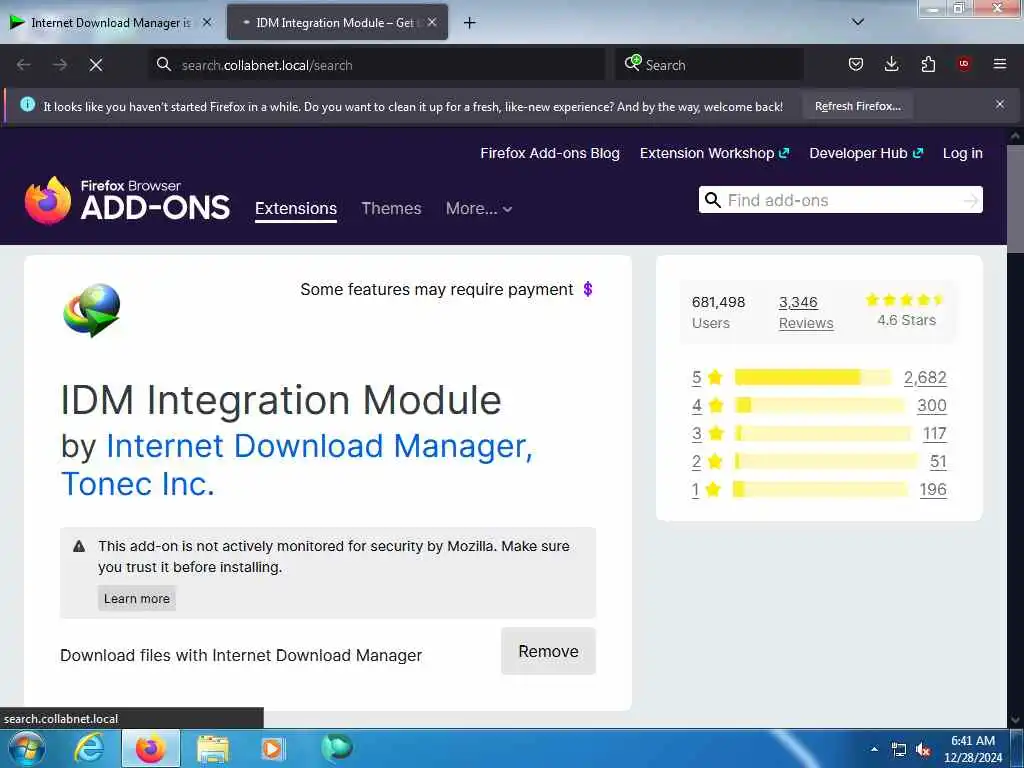Click the Firefox Browser Add-ons logo
Image resolution: width=1024 pixels, height=768 pixels.
click(x=127, y=200)
